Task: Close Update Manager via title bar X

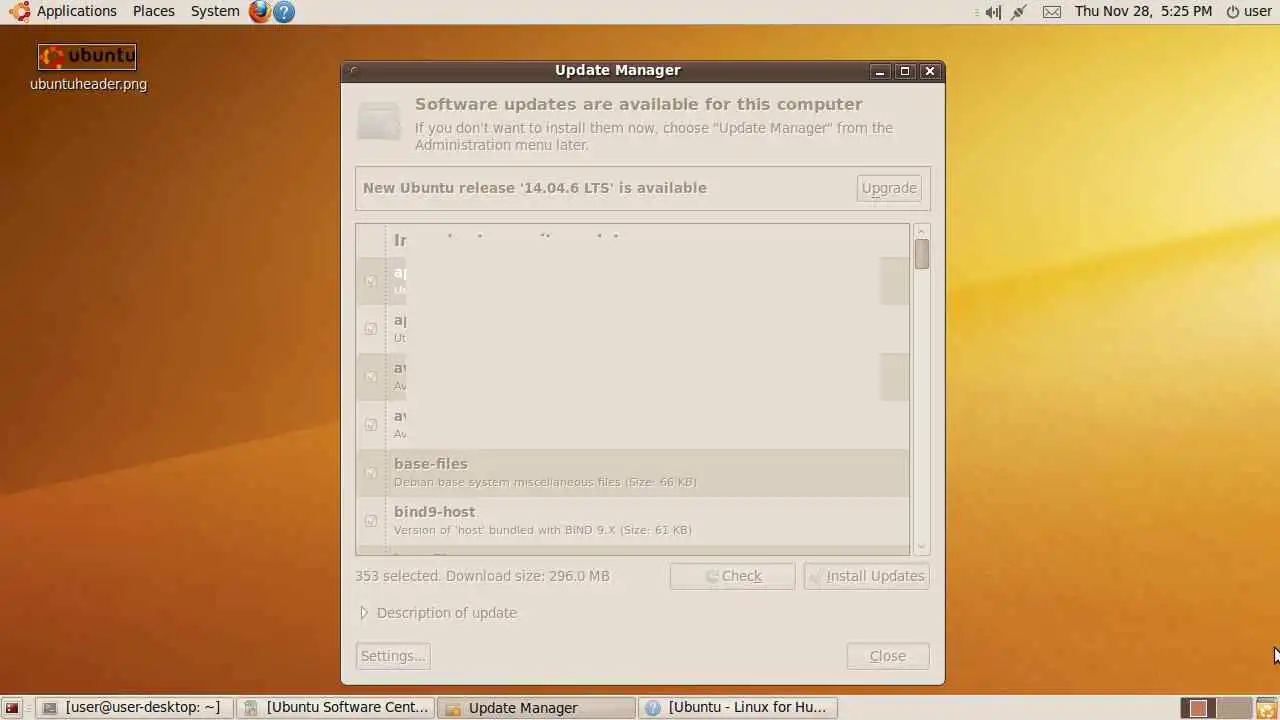Action: pyautogui.click(x=930, y=71)
